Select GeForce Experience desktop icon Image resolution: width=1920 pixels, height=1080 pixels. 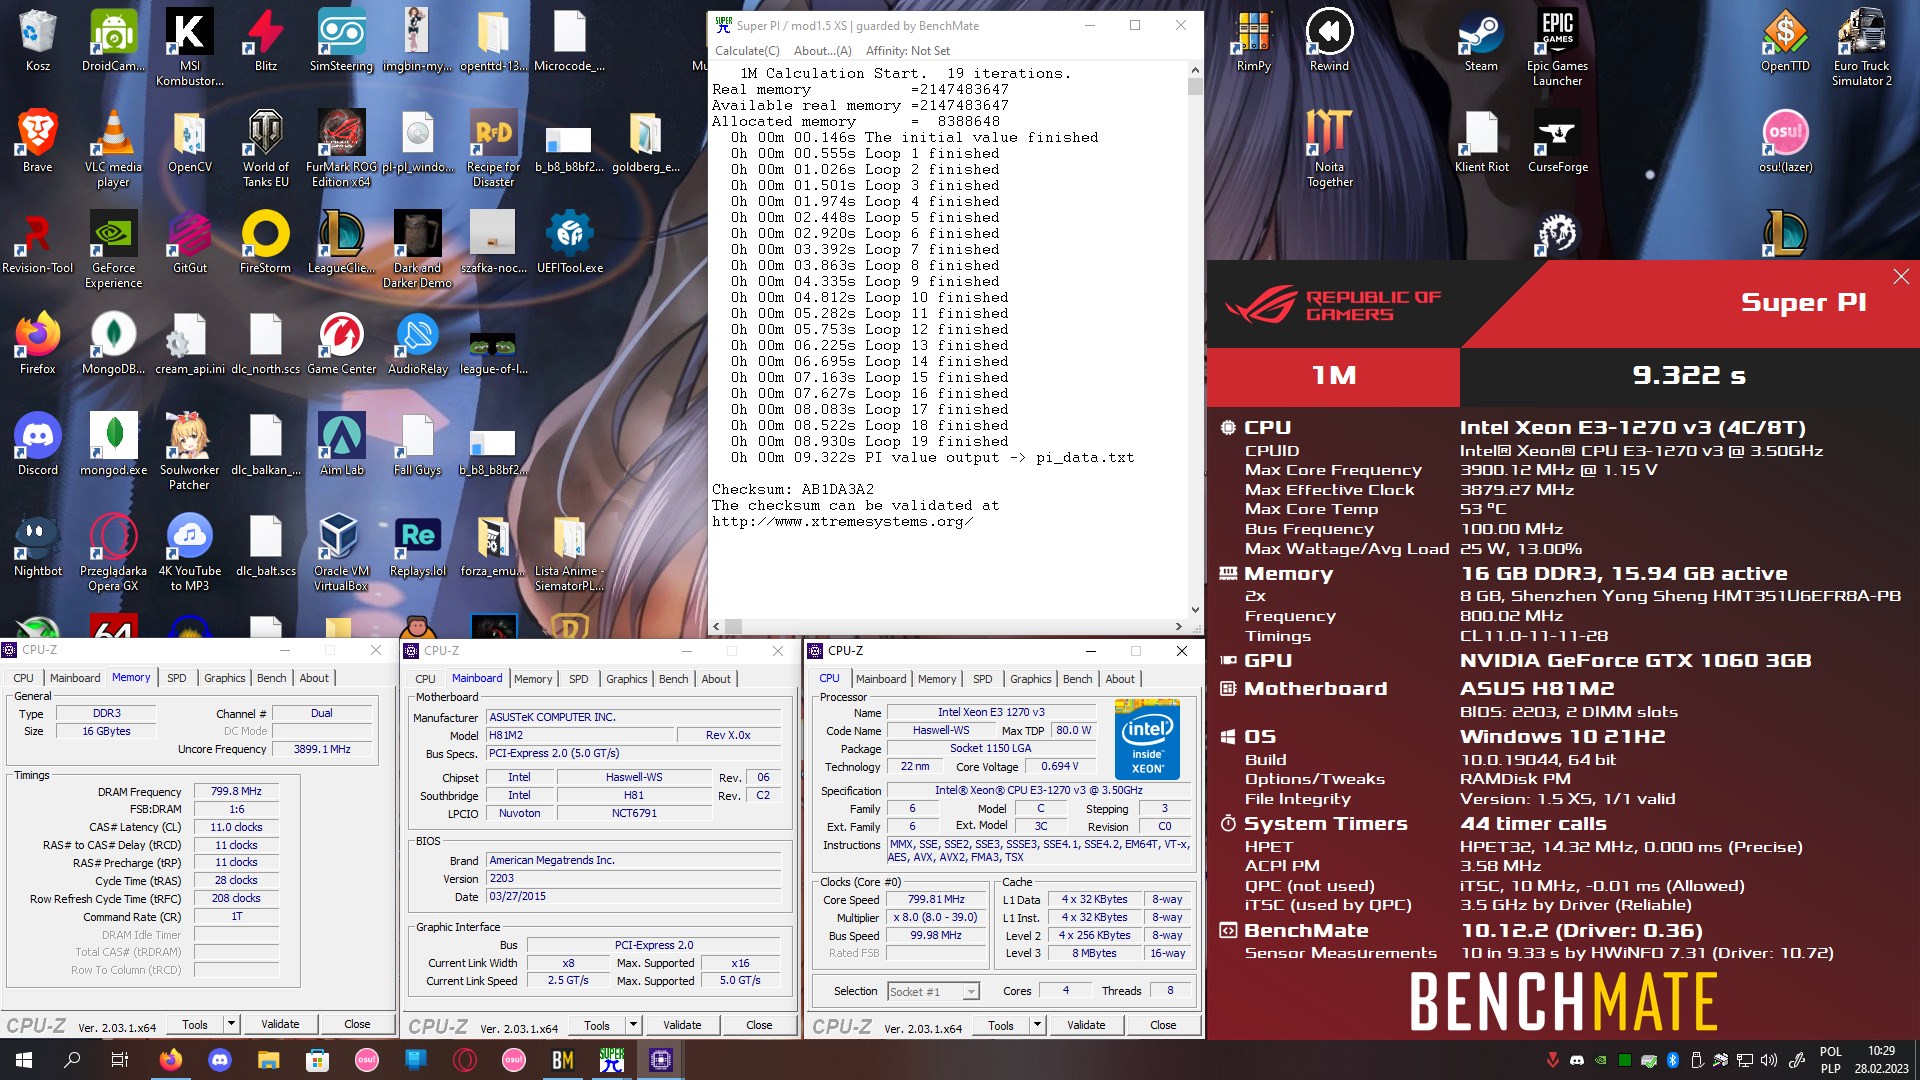pos(113,249)
